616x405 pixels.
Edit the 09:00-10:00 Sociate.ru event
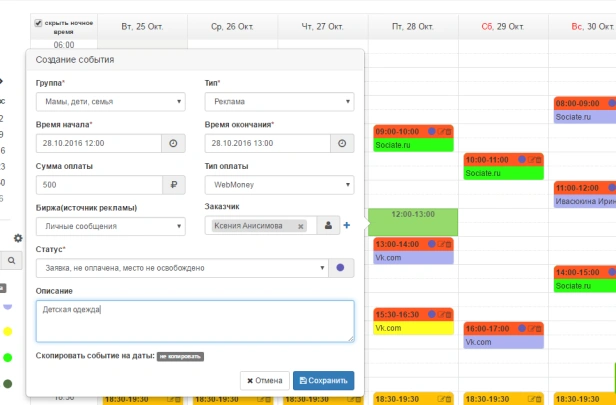(x=441, y=132)
